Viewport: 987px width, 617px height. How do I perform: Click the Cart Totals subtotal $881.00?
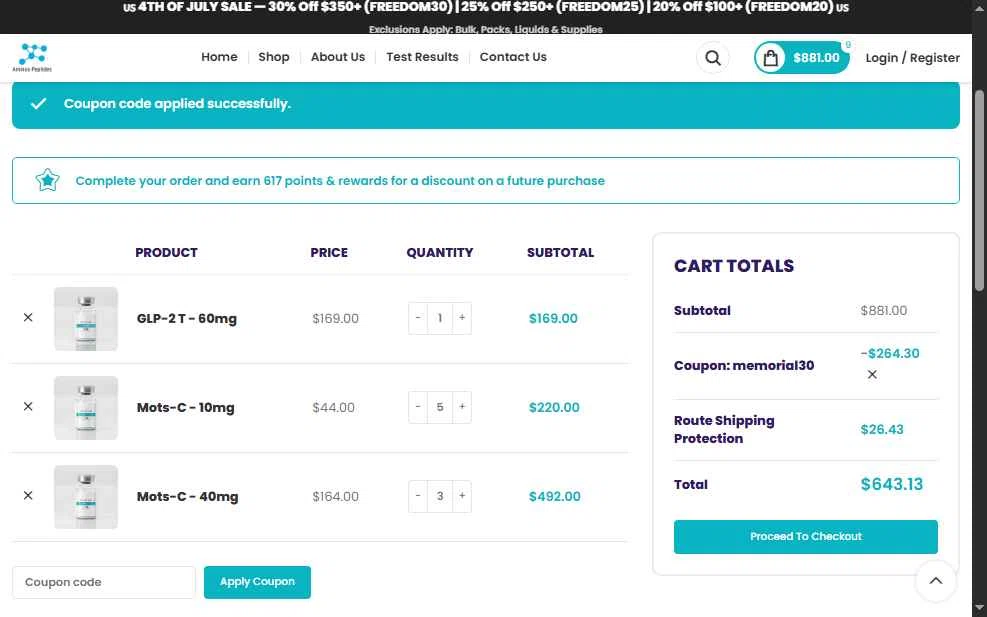point(883,310)
